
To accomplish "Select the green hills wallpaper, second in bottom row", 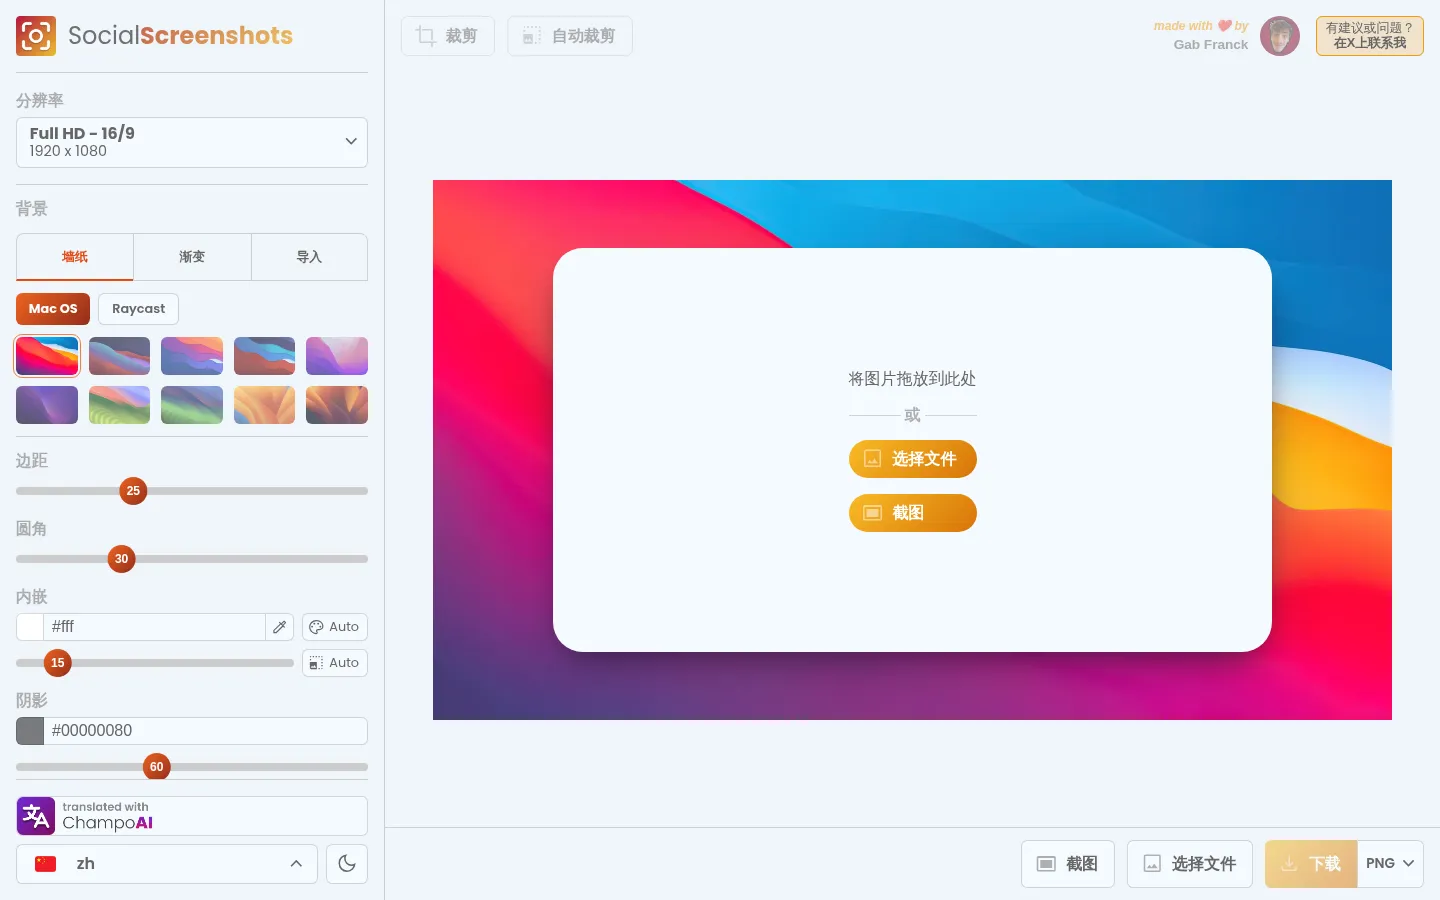I will click(x=119, y=405).
